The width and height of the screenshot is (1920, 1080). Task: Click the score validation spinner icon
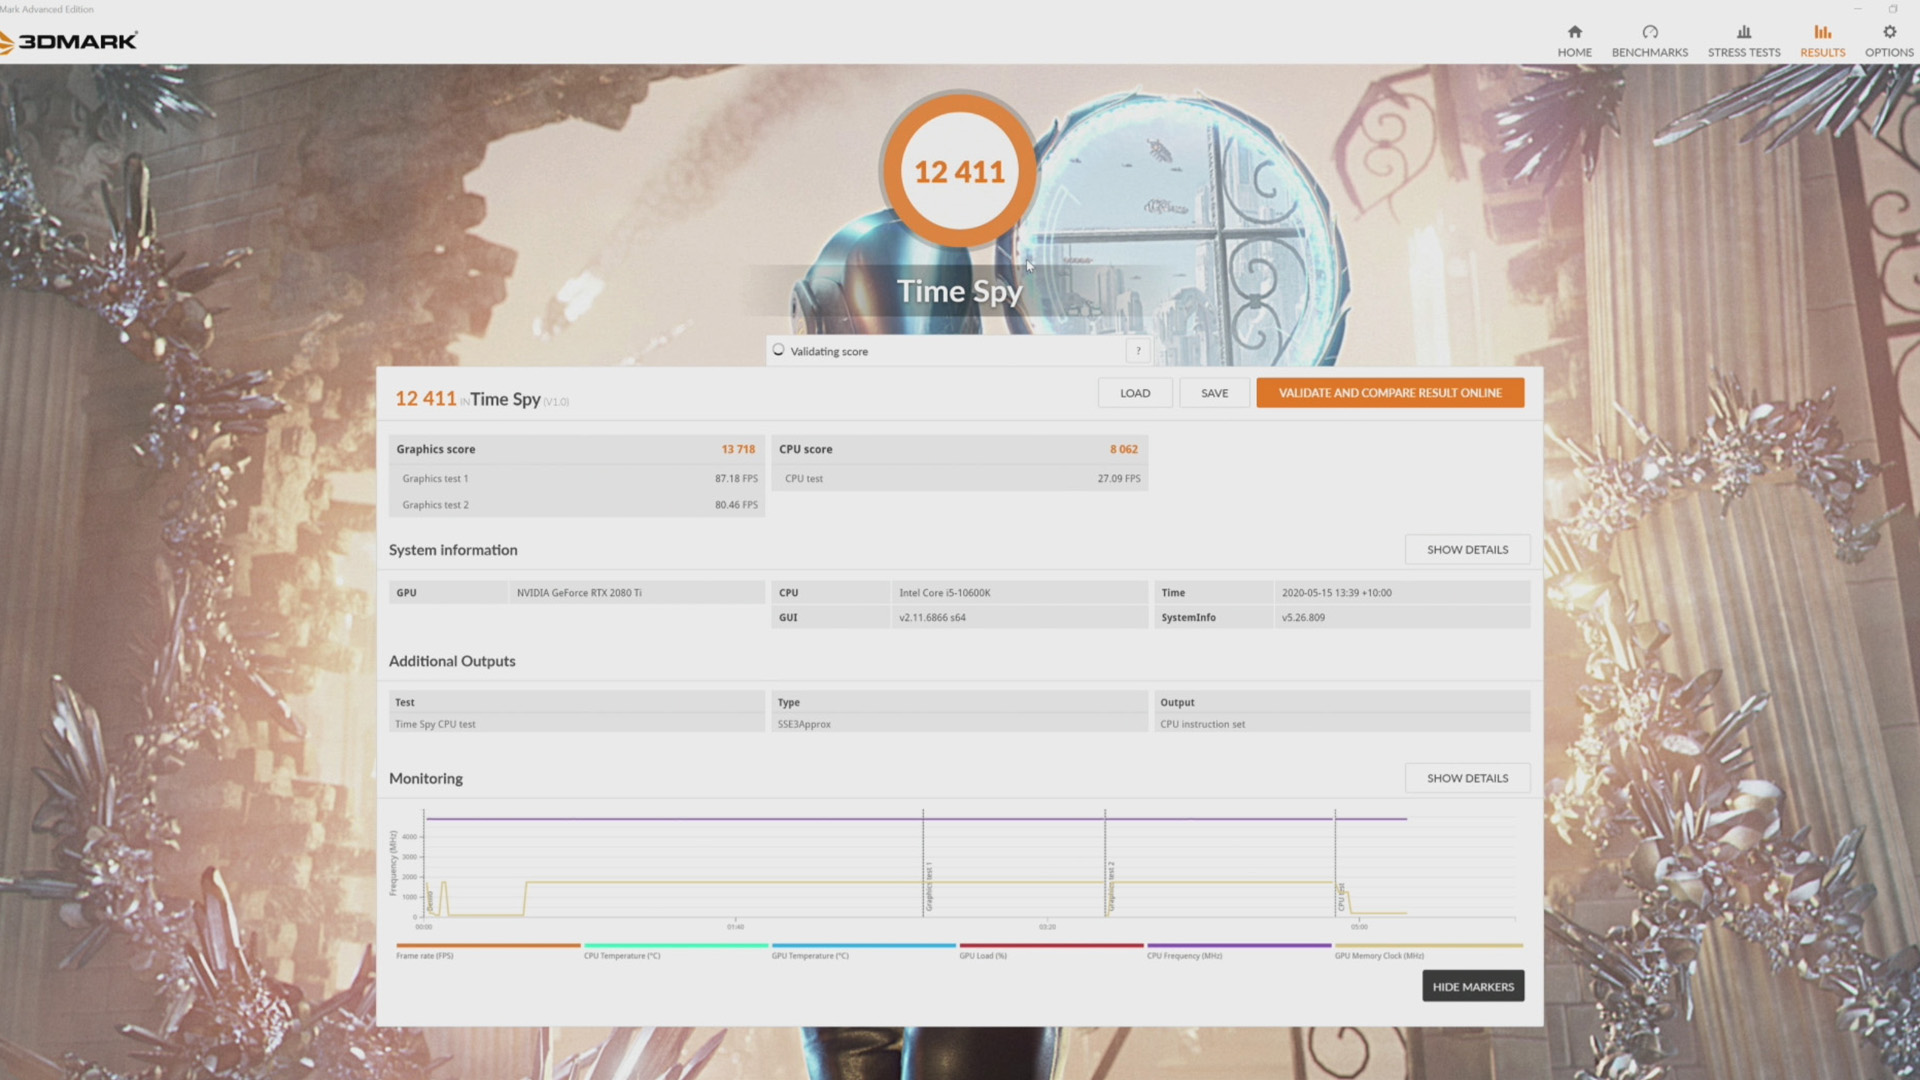pyautogui.click(x=777, y=351)
